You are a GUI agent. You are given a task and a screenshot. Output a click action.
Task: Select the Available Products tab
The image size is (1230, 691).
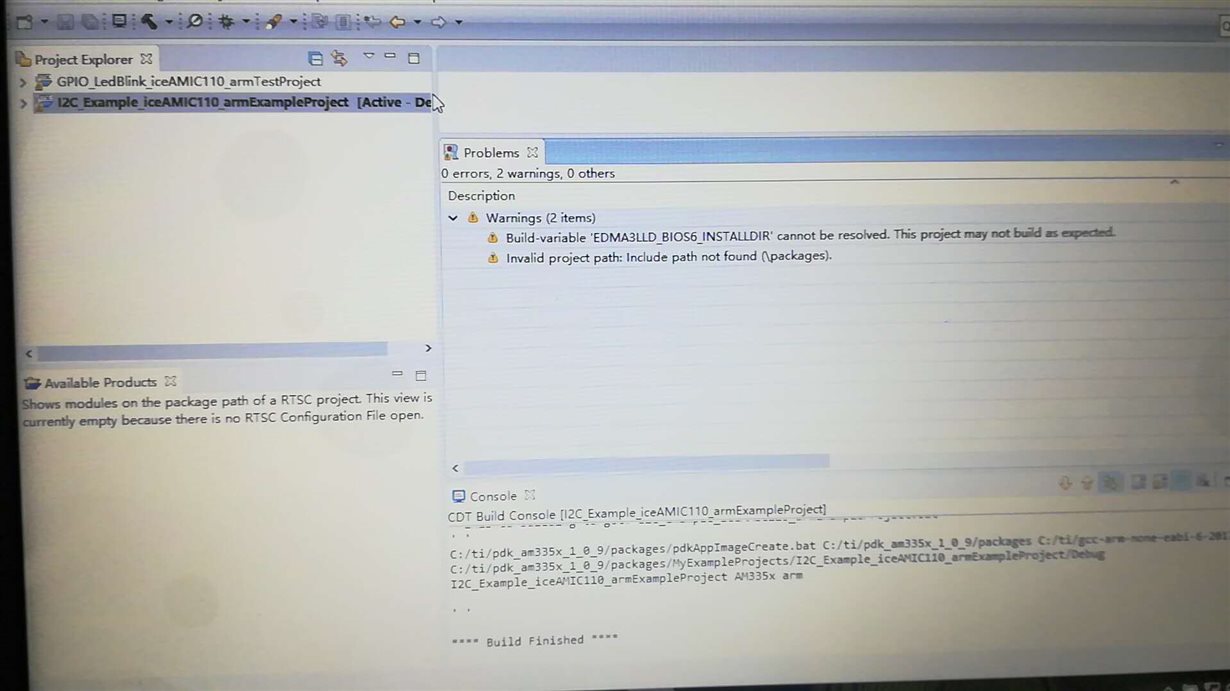(100, 382)
